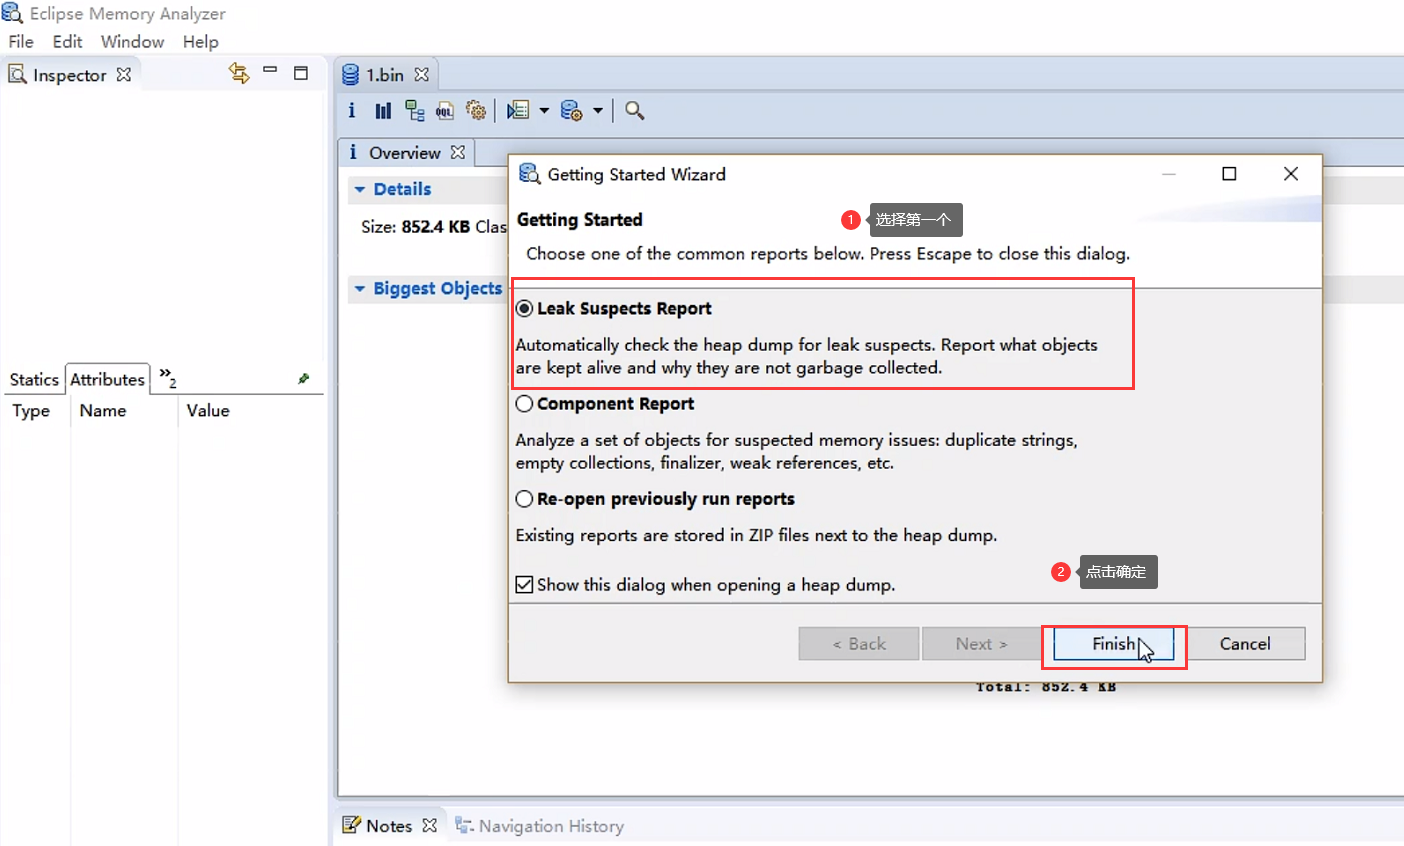Close the Inspector view tab
The image size is (1404, 846).
point(124,74)
